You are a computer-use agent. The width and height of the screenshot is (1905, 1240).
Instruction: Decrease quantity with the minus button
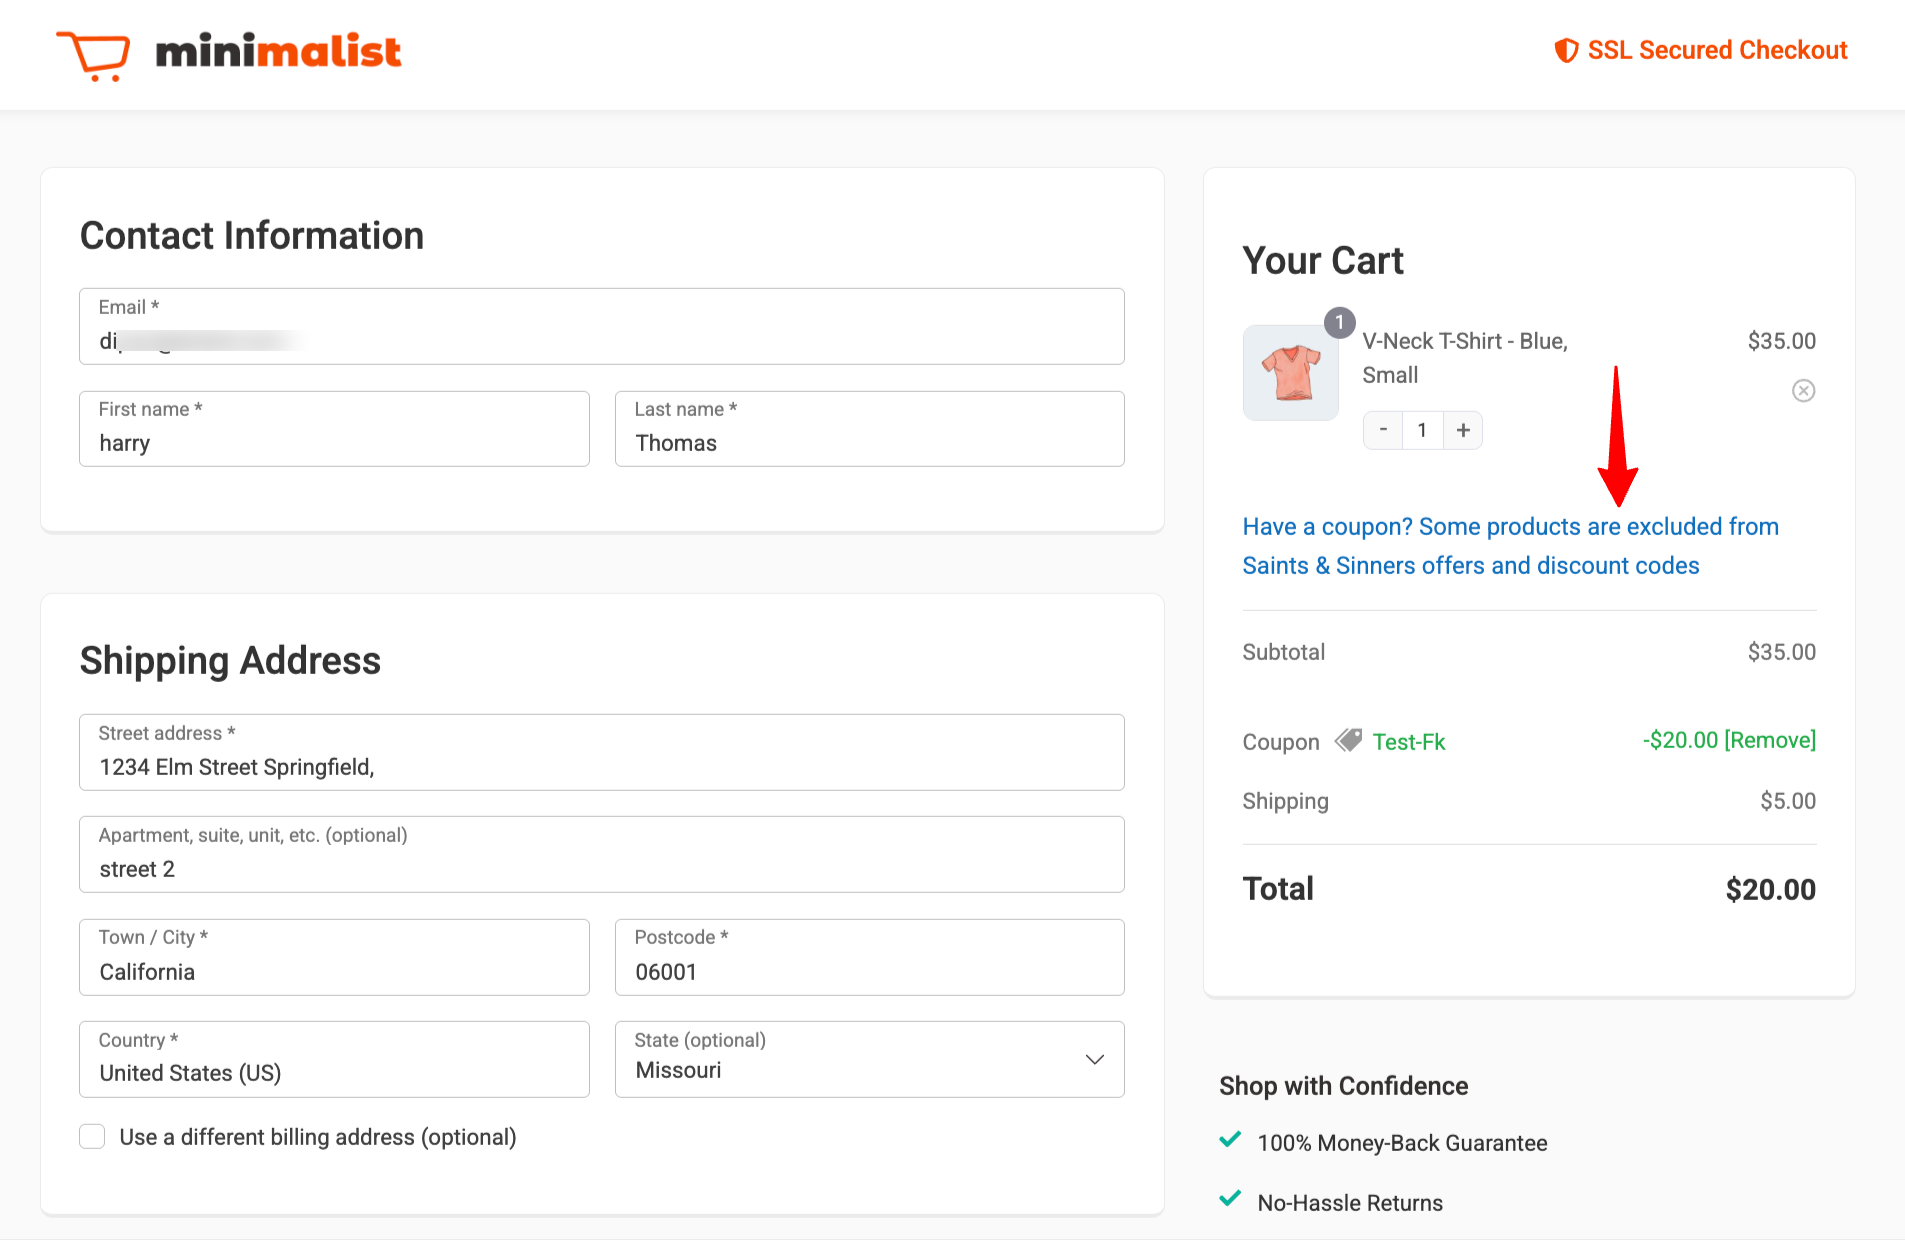point(1383,430)
